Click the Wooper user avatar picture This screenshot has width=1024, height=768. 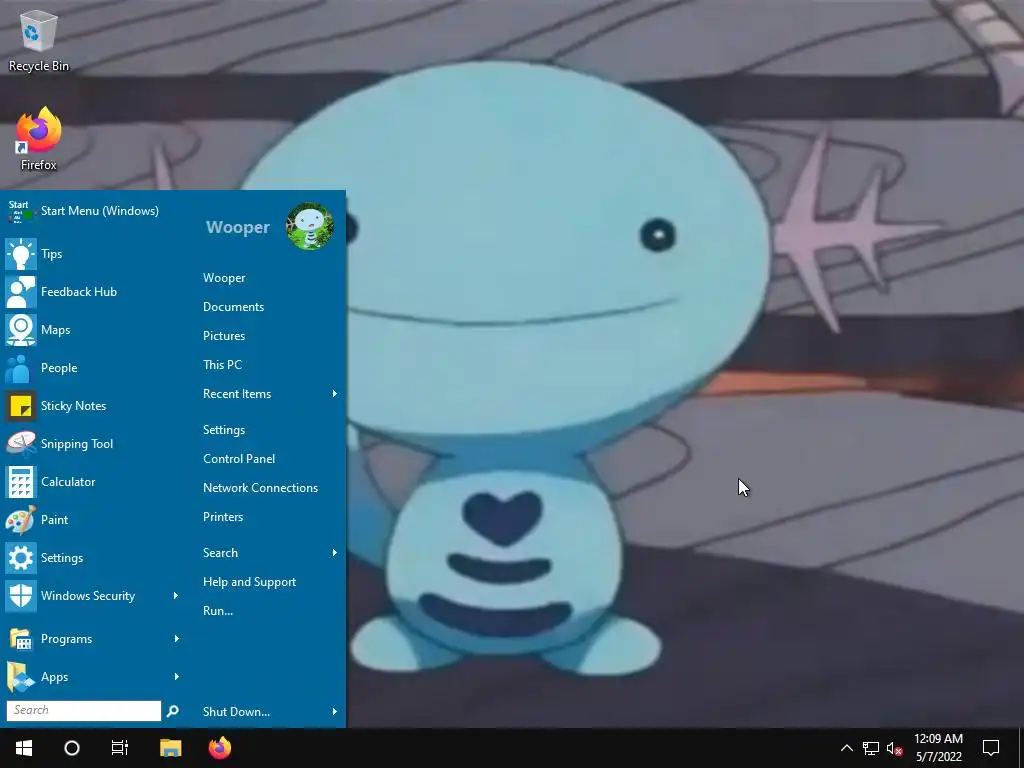pyautogui.click(x=310, y=226)
